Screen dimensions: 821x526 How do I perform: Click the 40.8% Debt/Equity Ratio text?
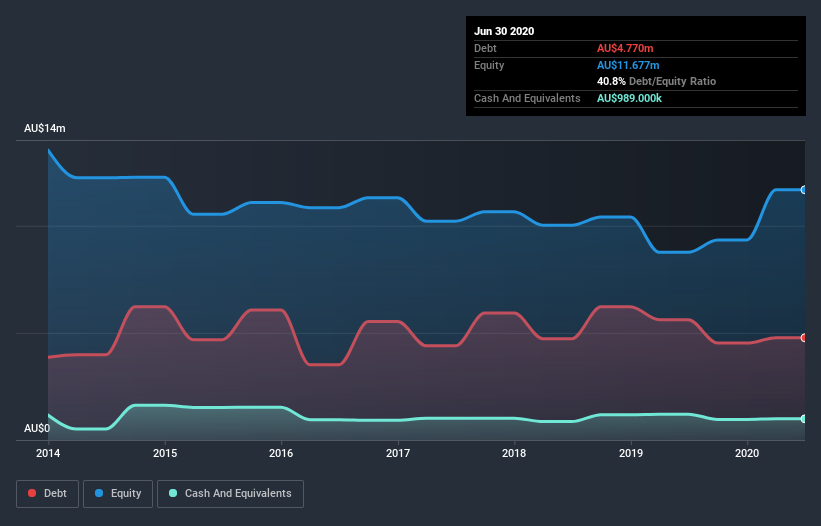coord(657,81)
